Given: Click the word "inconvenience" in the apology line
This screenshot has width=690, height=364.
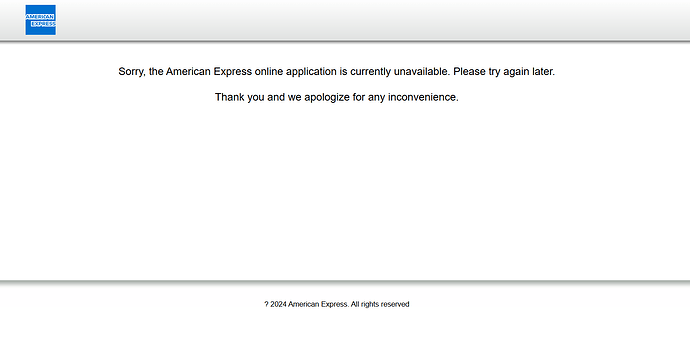Looking at the screenshot, I should pyautogui.click(x=422, y=97).
